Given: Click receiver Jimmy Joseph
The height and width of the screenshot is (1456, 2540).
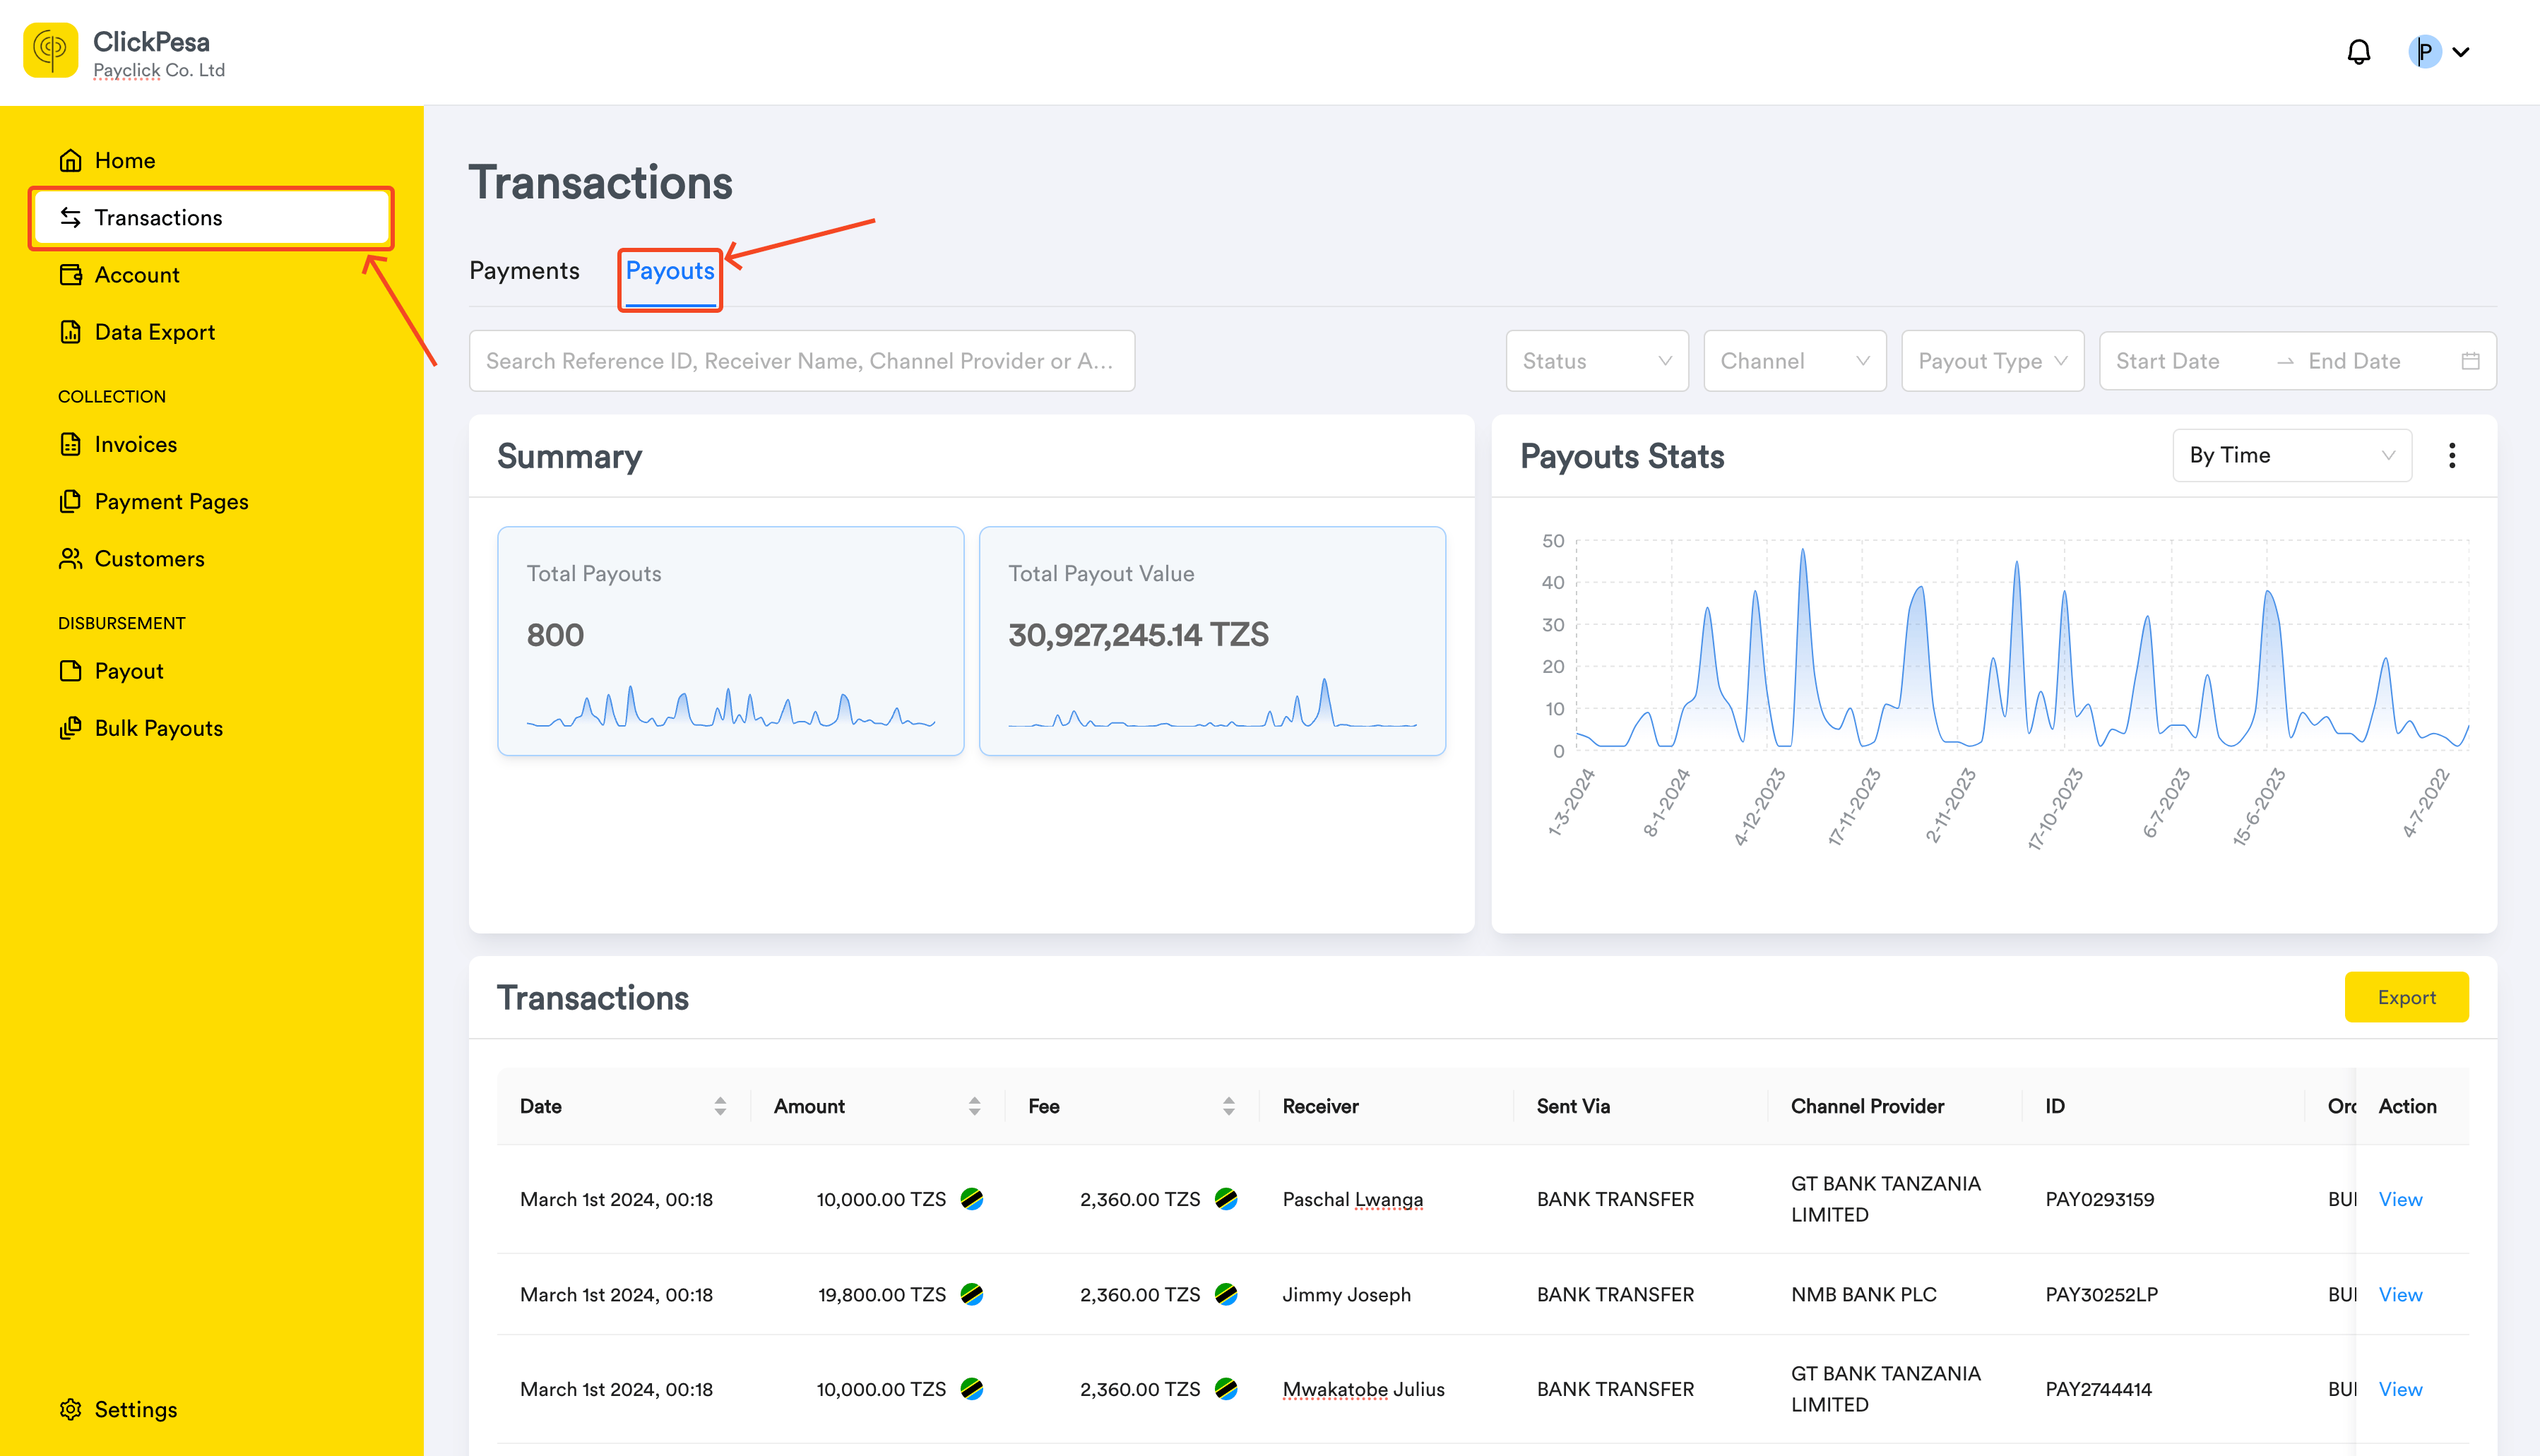Looking at the screenshot, I should tap(1346, 1294).
